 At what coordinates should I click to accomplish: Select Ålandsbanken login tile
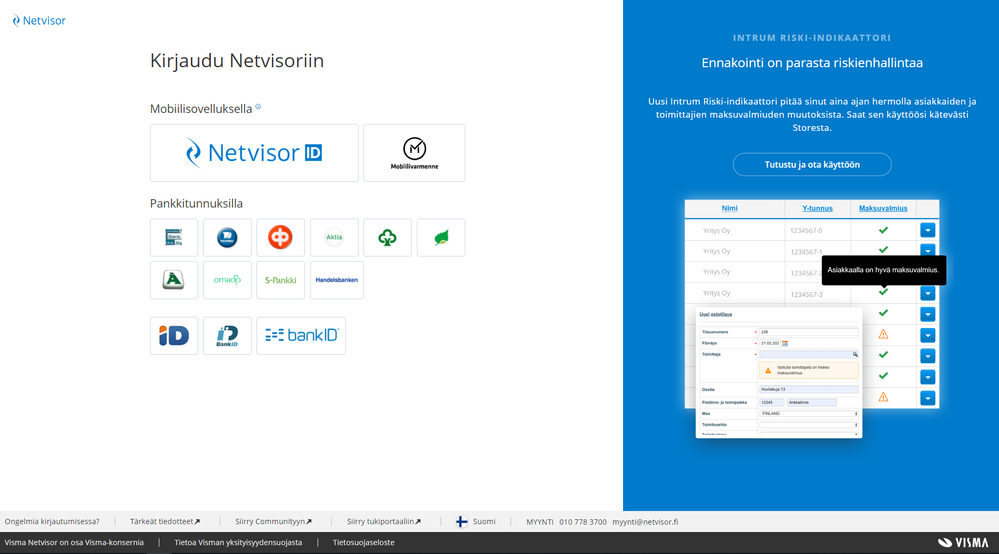click(174, 280)
